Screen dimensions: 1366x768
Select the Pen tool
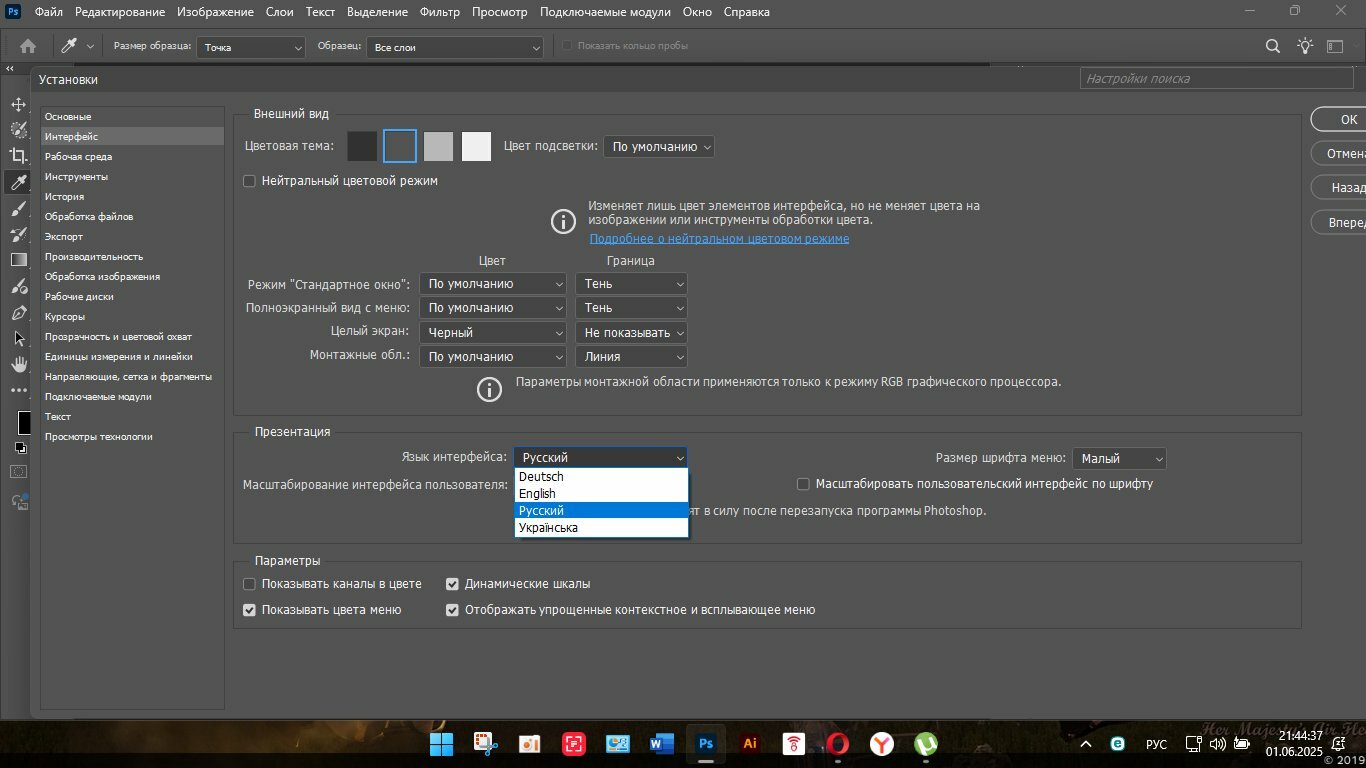(18, 312)
